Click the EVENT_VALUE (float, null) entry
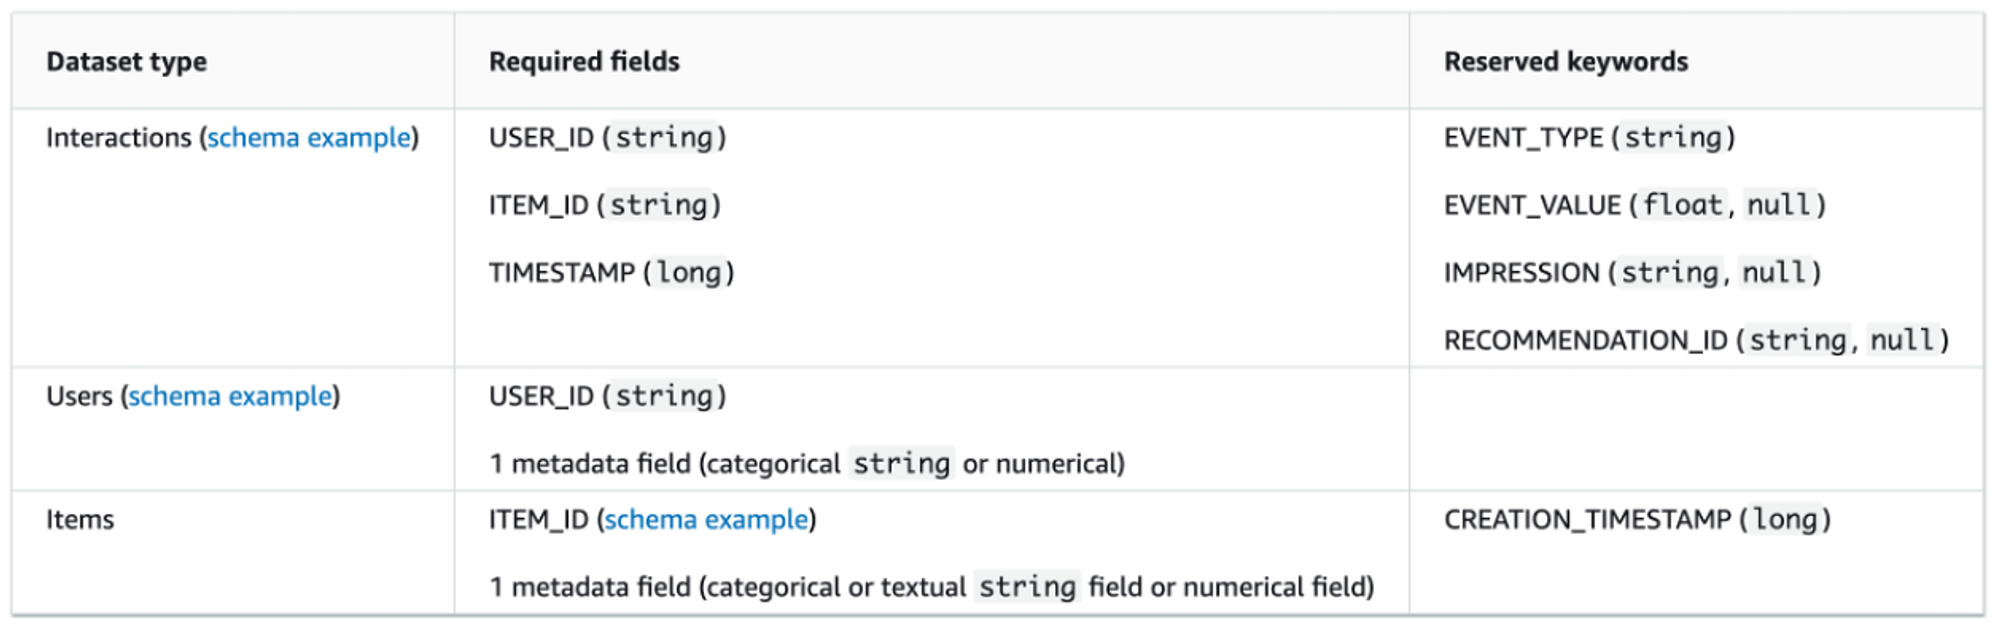 point(1634,206)
